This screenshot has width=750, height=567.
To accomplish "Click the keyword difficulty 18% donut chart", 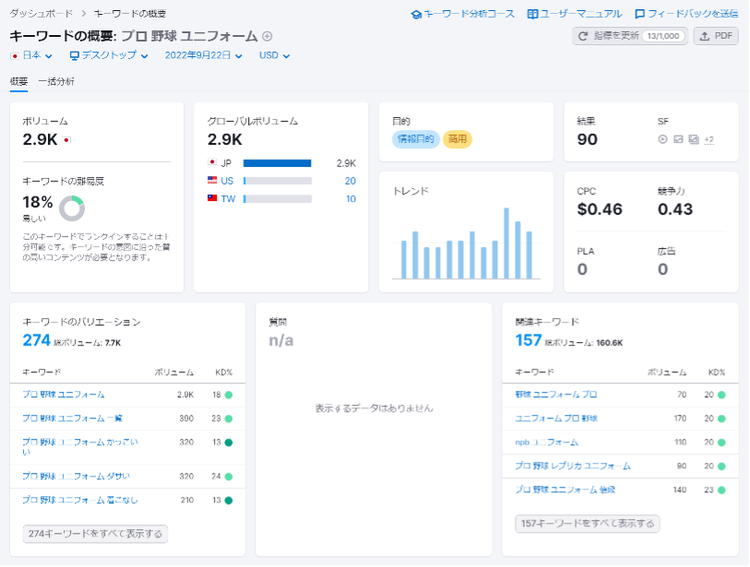I will [x=72, y=208].
